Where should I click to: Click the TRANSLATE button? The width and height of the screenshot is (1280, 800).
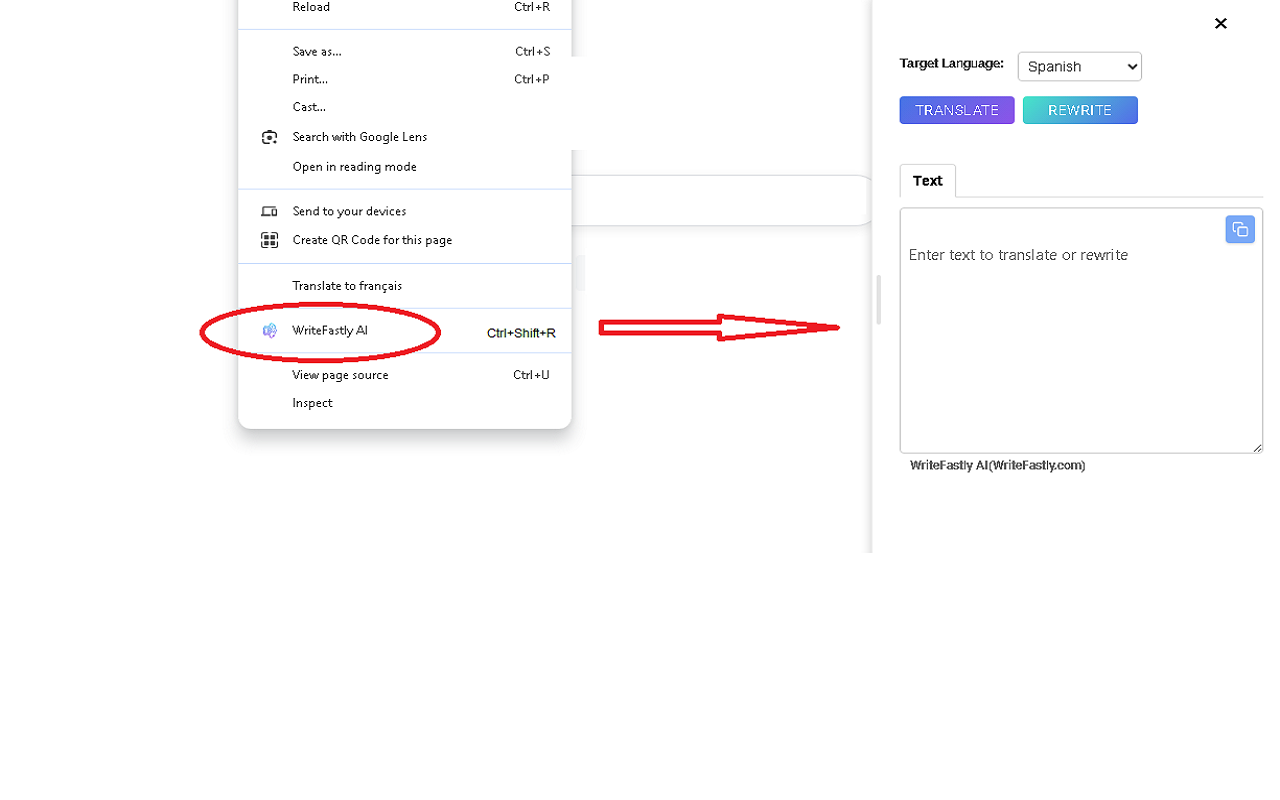(x=957, y=110)
